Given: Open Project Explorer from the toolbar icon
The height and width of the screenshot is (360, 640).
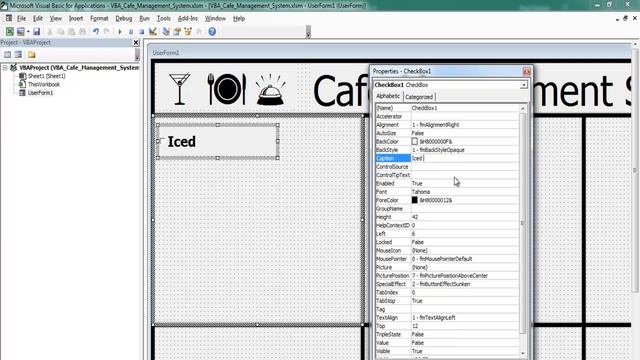Looking at the screenshot, I should point(166,31).
